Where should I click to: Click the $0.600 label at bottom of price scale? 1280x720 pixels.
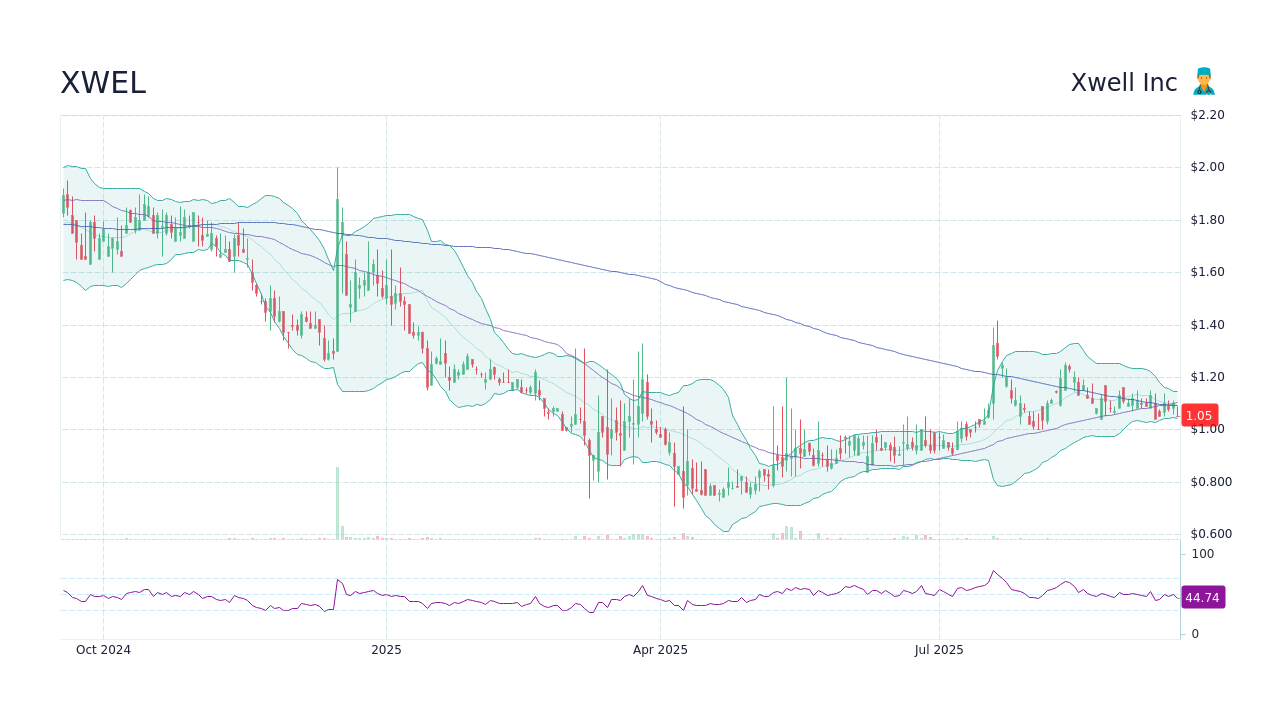(x=1213, y=534)
